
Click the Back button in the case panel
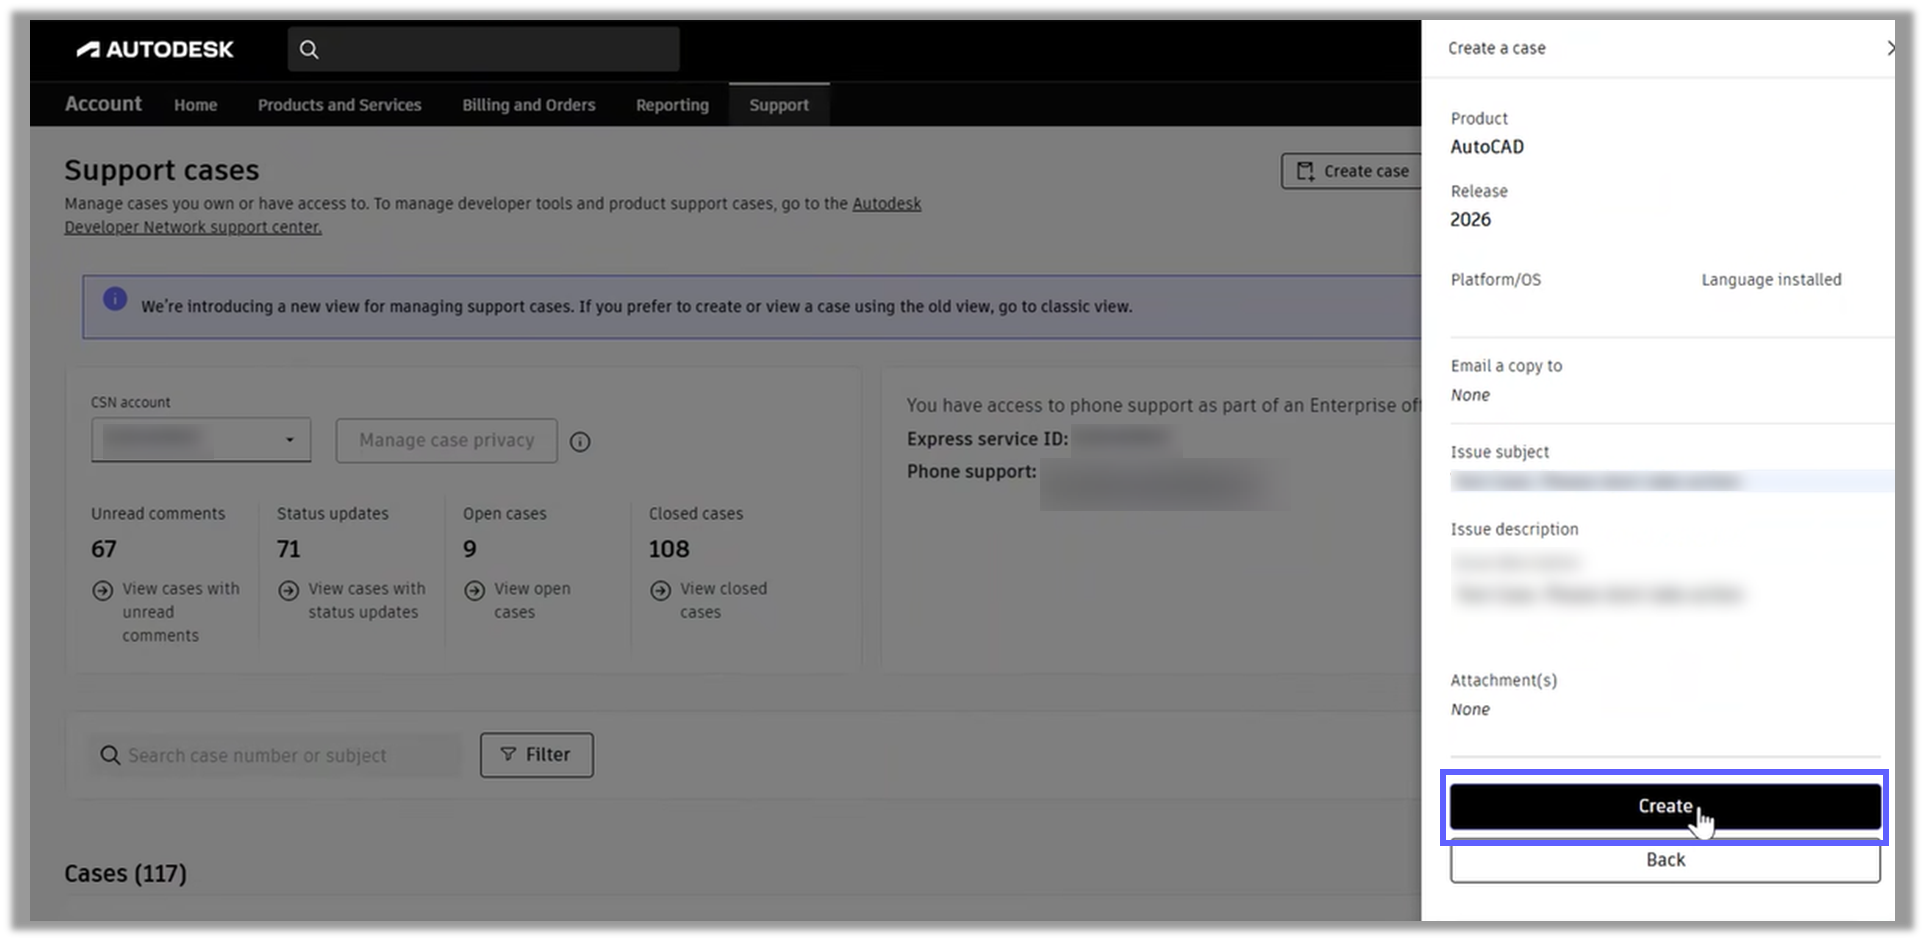1663,859
